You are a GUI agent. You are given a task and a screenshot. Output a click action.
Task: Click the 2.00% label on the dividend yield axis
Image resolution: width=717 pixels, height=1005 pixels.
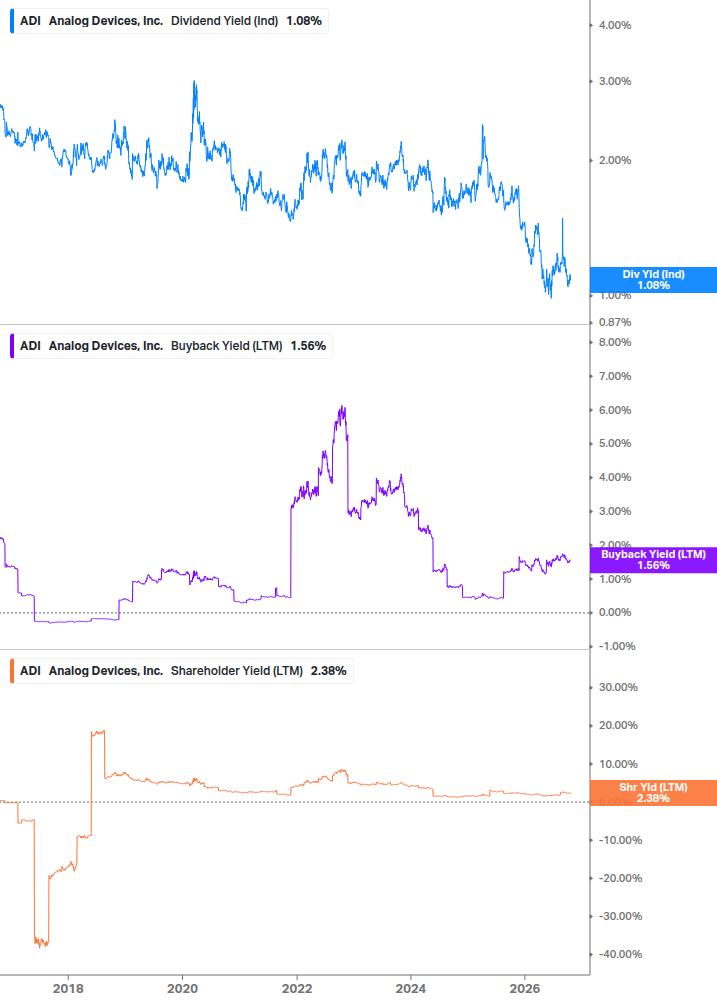614,160
